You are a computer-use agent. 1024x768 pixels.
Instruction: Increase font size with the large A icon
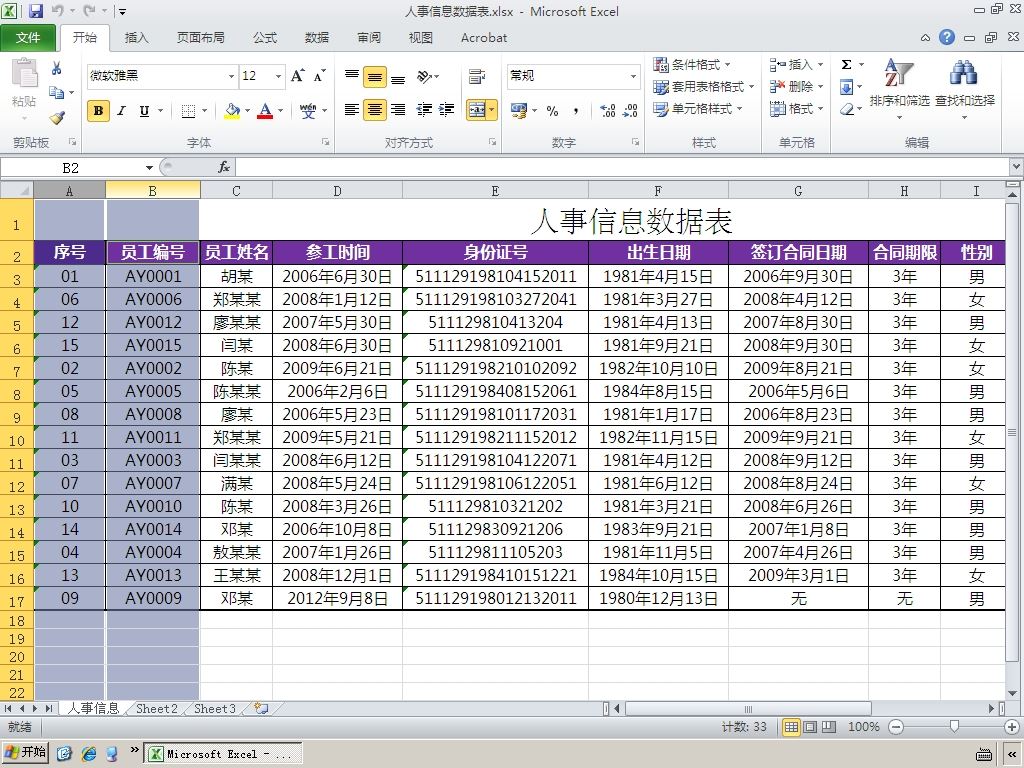pyautogui.click(x=298, y=76)
